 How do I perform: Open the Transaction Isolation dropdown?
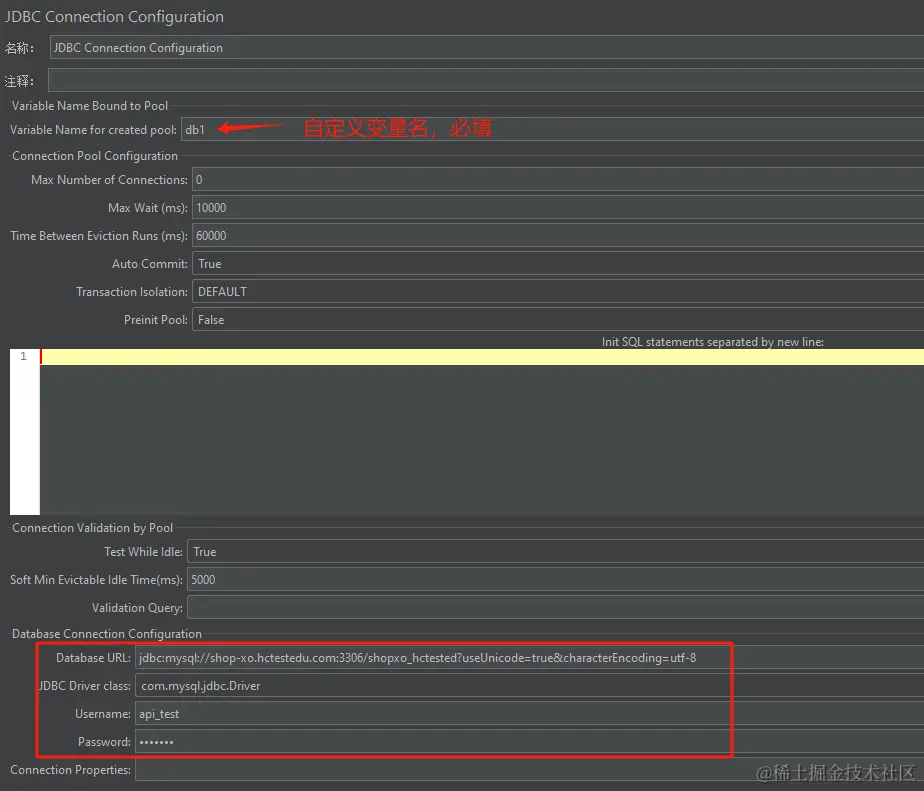click(x=557, y=291)
